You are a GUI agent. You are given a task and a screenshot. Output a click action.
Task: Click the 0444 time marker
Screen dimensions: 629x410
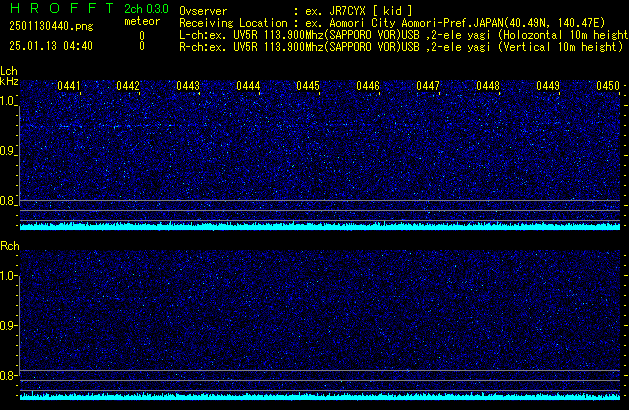click(x=248, y=86)
